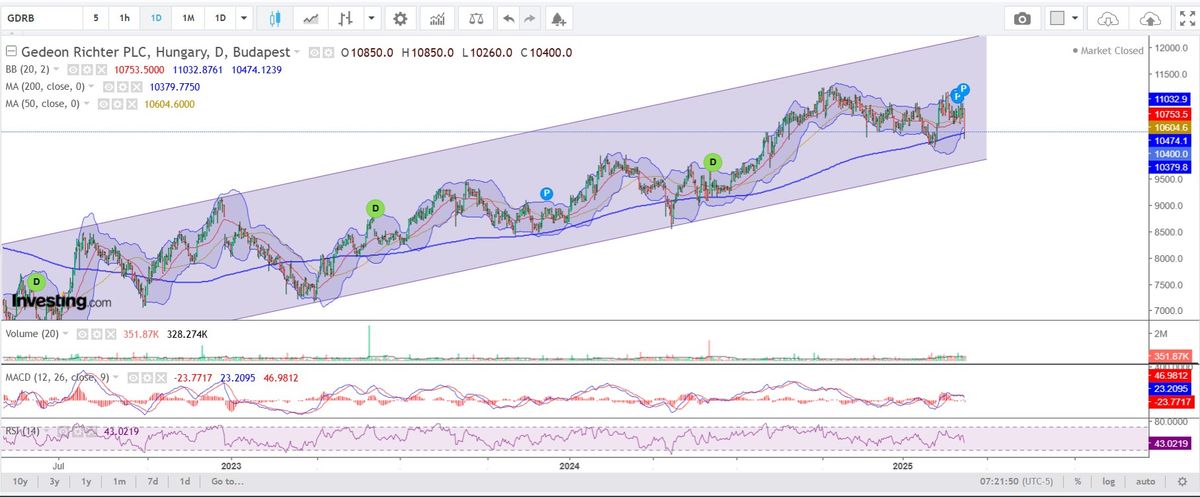Image resolution: width=1200 pixels, height=497 pixels.
Task: Open the indicators icon in toolbar
Action: point(437,19)
